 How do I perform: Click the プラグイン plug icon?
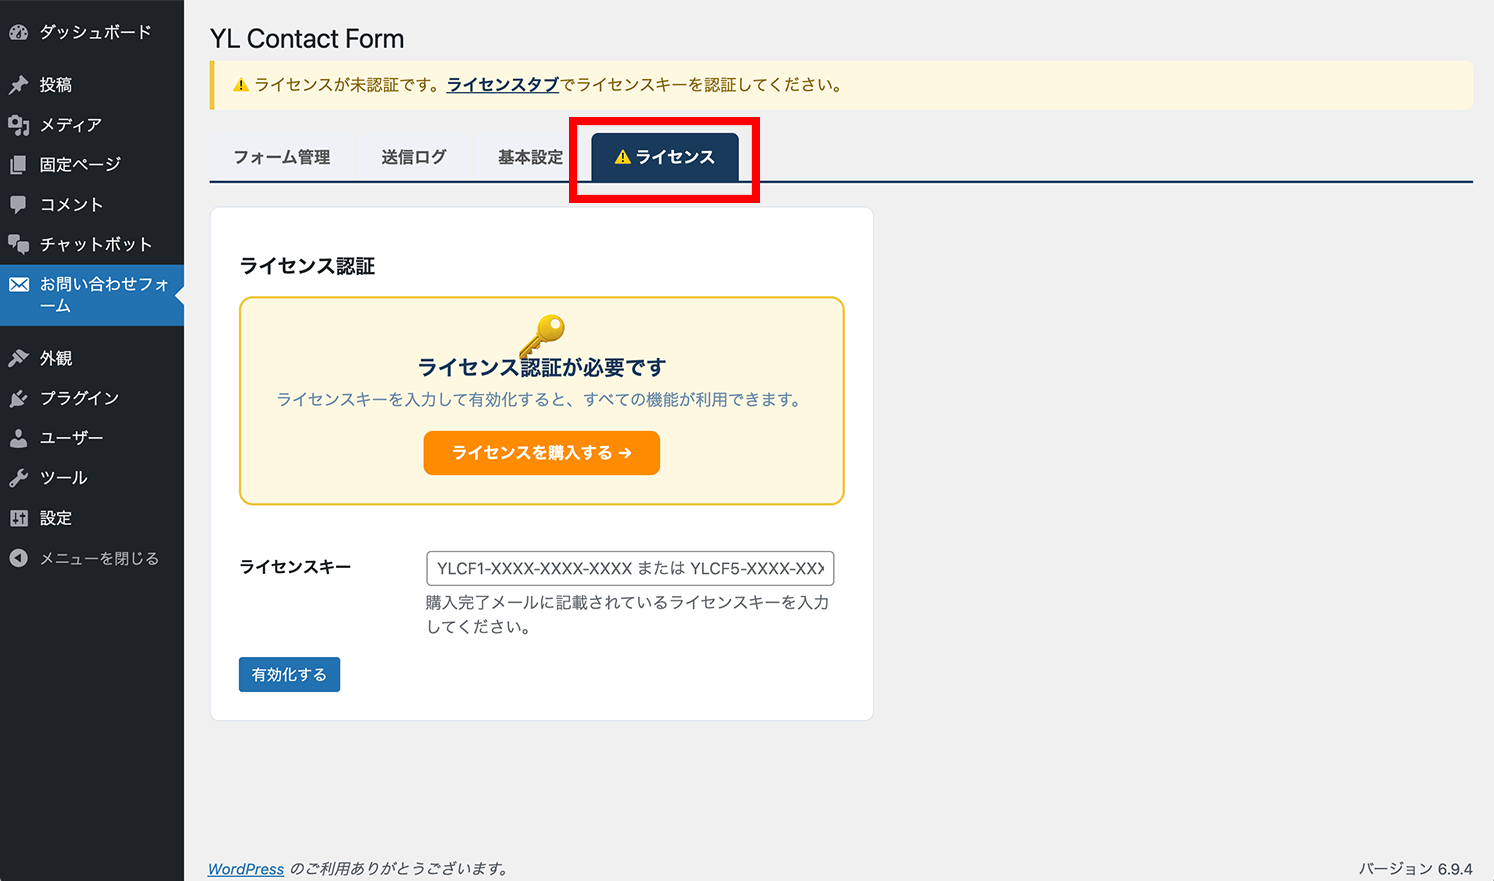(18, 398)
